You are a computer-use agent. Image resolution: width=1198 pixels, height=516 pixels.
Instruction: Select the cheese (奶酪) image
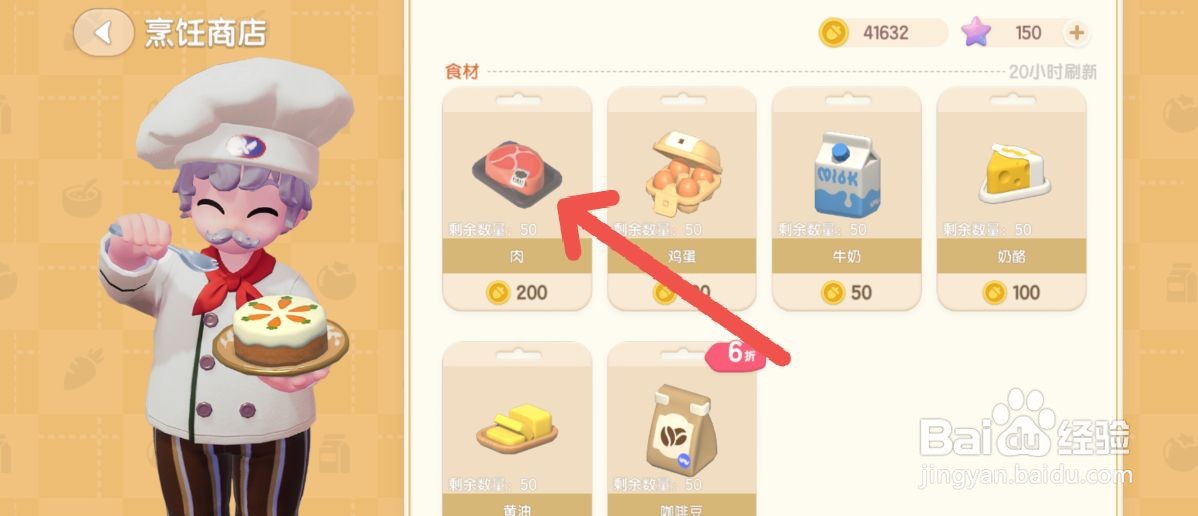click(x=1014, y=174)
